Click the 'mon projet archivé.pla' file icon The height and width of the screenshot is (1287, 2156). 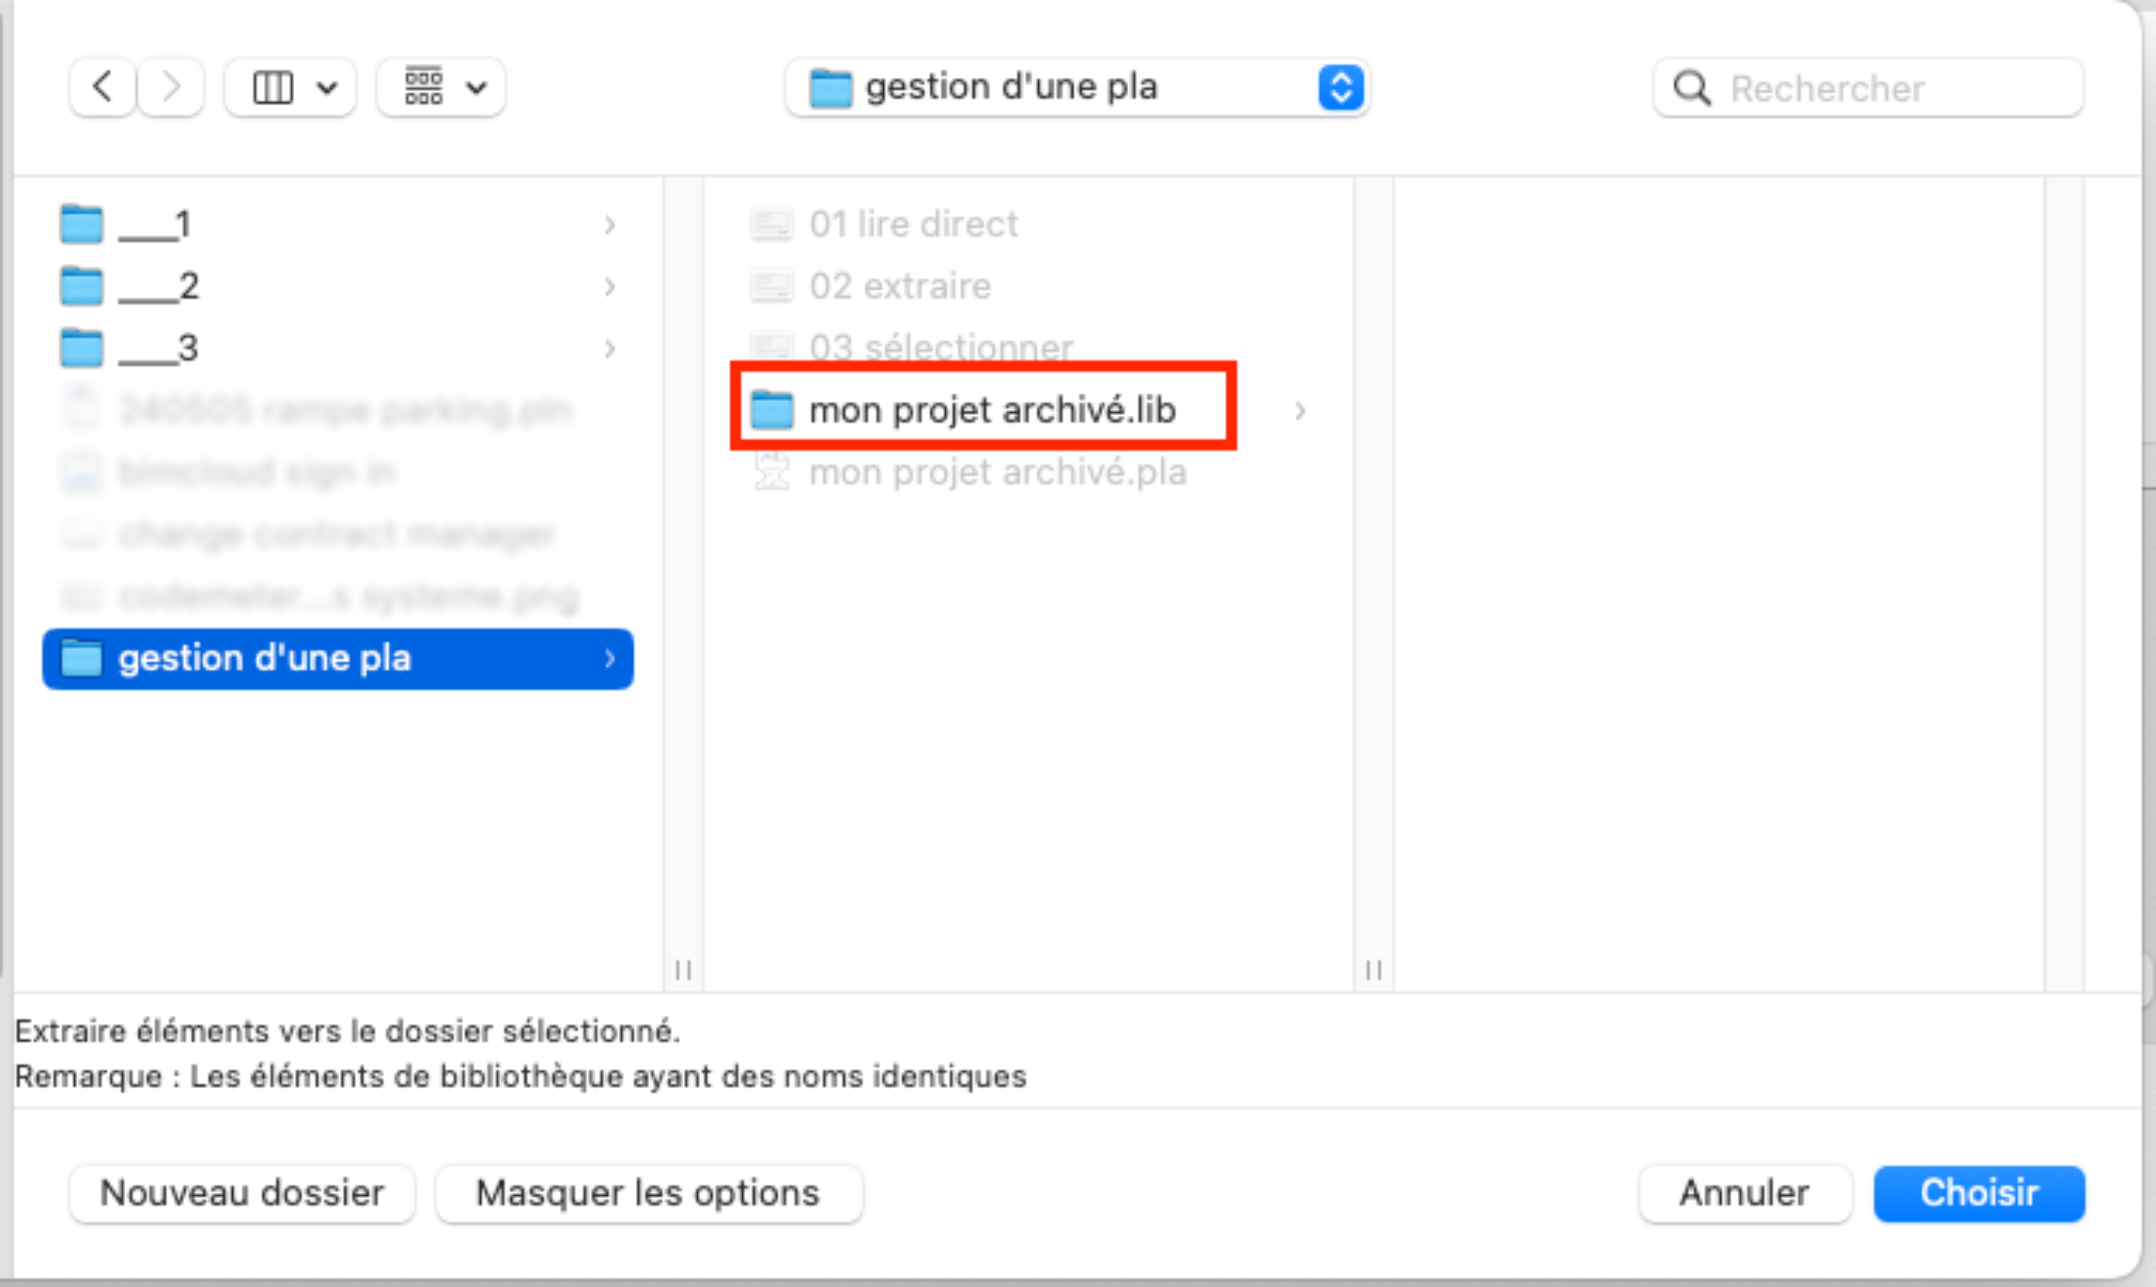click(x=771, y=472)
